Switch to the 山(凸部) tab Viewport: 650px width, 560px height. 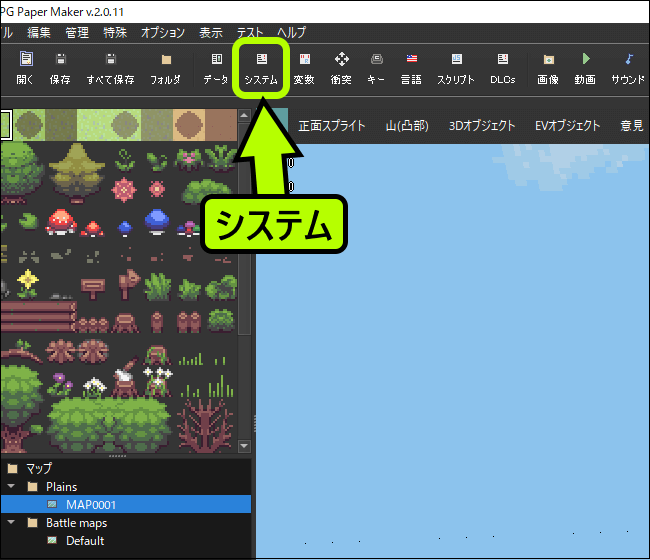[x=406, y=126]
